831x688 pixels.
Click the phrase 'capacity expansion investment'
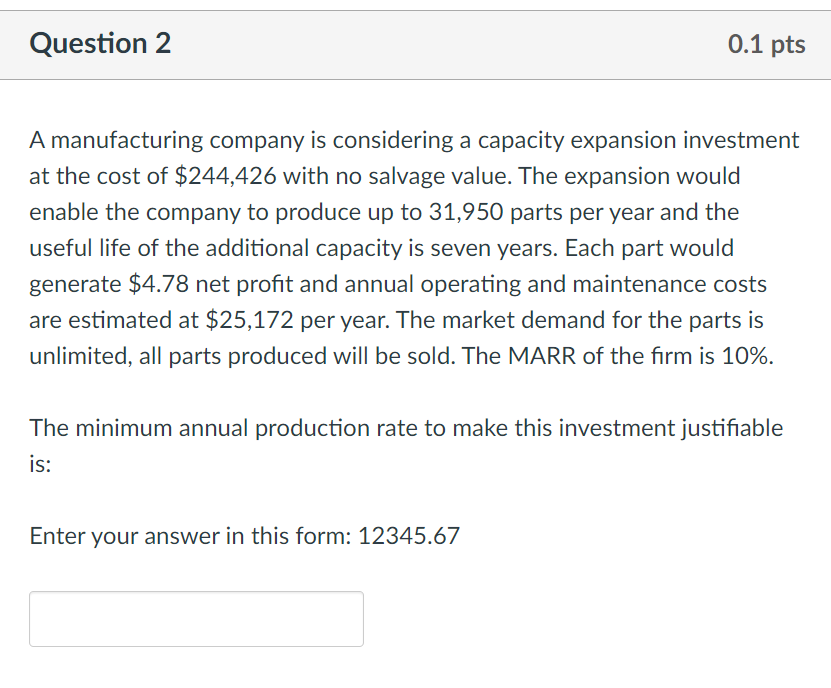point(639,140)
